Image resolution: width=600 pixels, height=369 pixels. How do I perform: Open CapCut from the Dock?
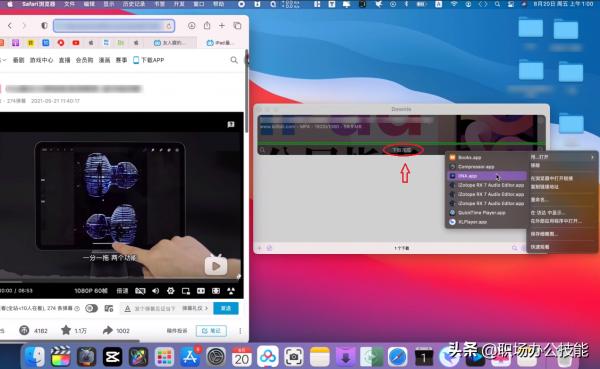[x=112, y=358]
